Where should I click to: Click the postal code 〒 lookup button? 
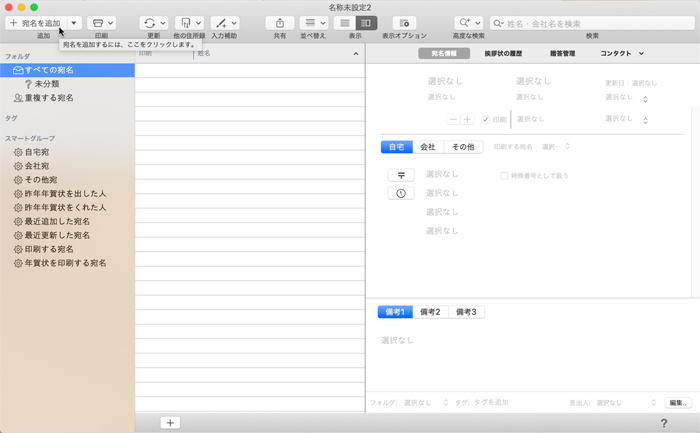tap(400, 175)
